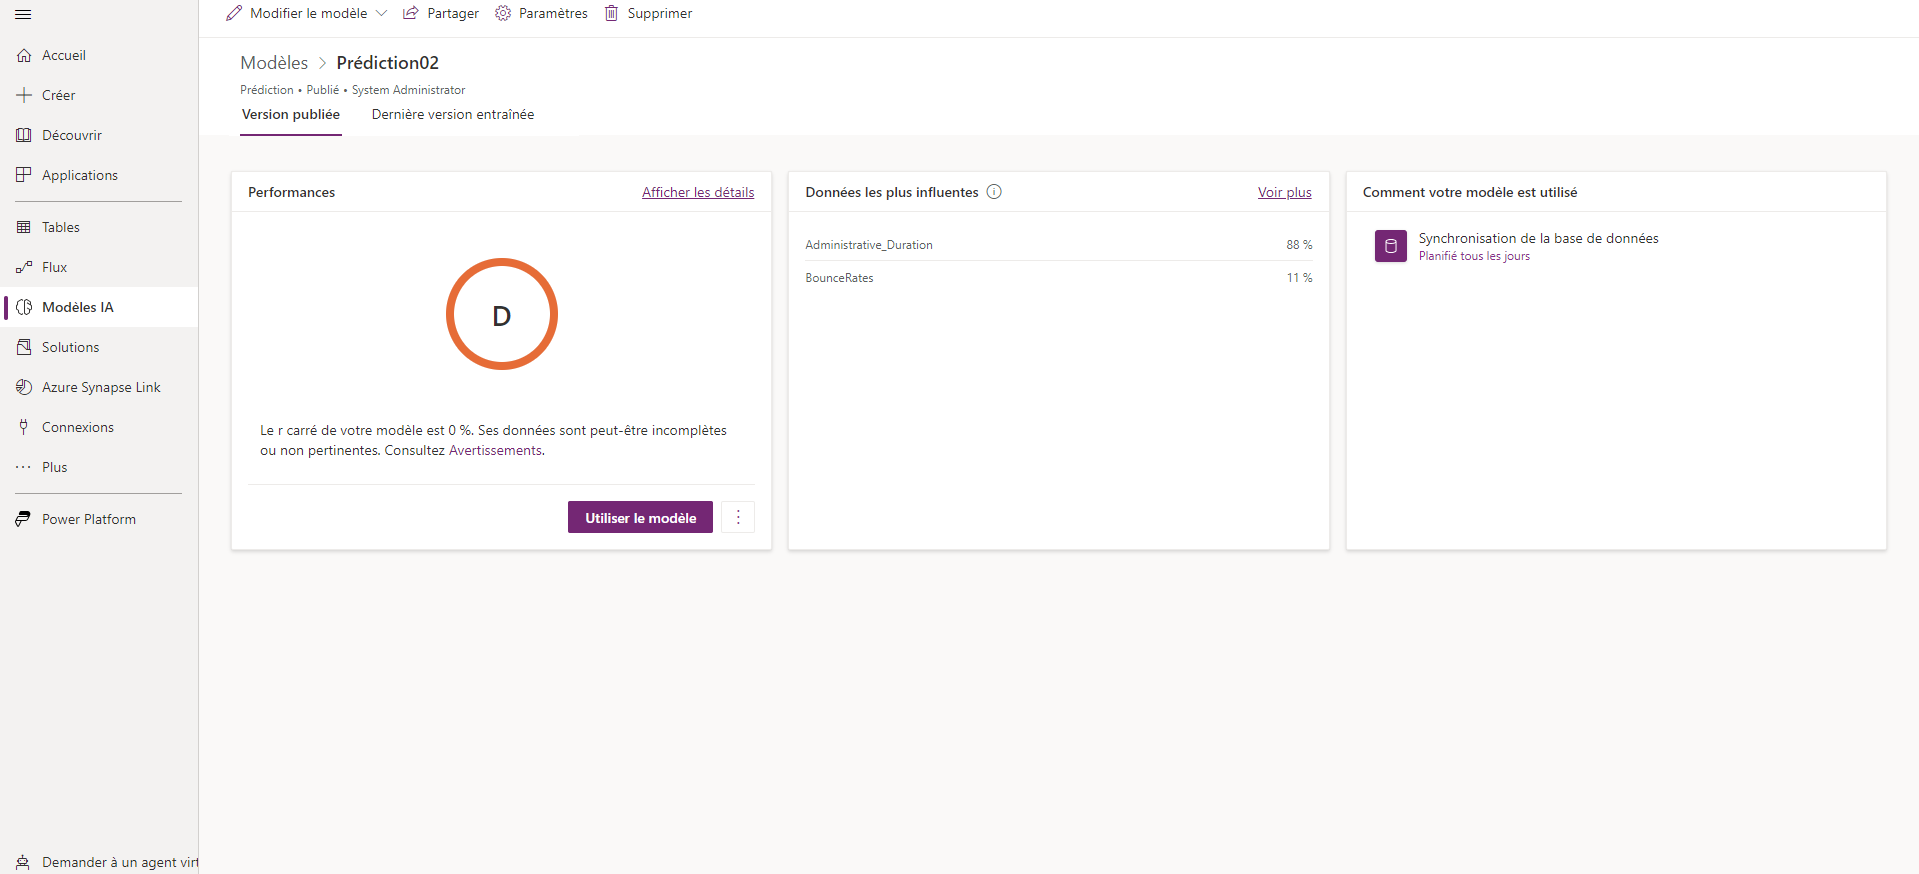Go back to Modèles breadcrumb
The image size is (1919, 874).
click(x=274, y=63)
